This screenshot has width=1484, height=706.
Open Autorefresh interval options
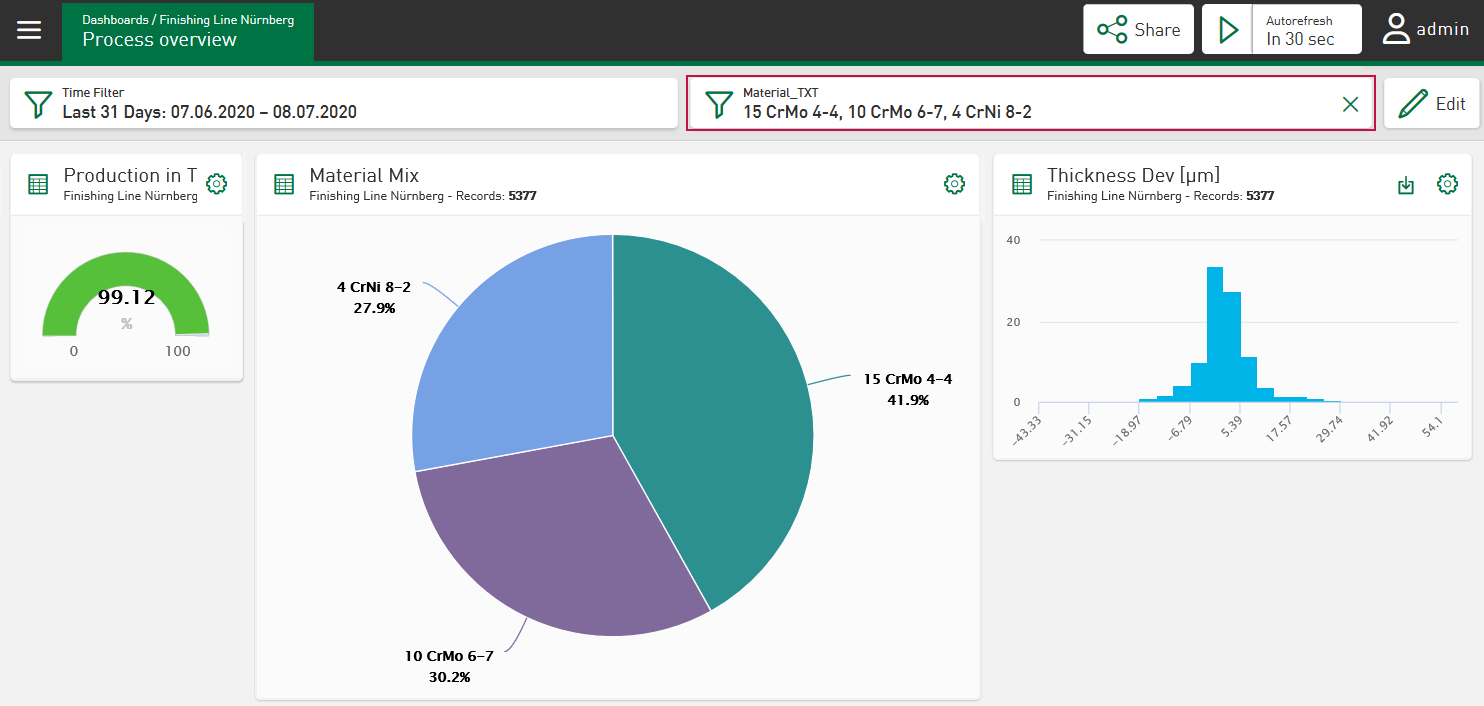(x=1306, y=30)
